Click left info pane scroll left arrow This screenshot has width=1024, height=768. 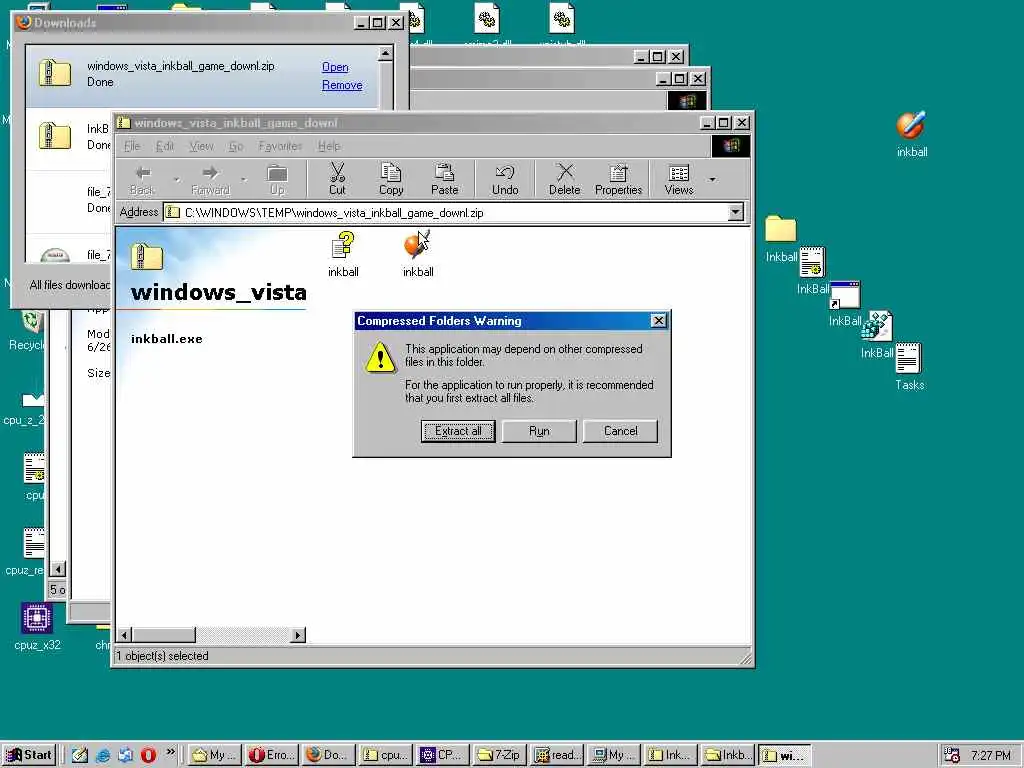click(x=124, y=635)
